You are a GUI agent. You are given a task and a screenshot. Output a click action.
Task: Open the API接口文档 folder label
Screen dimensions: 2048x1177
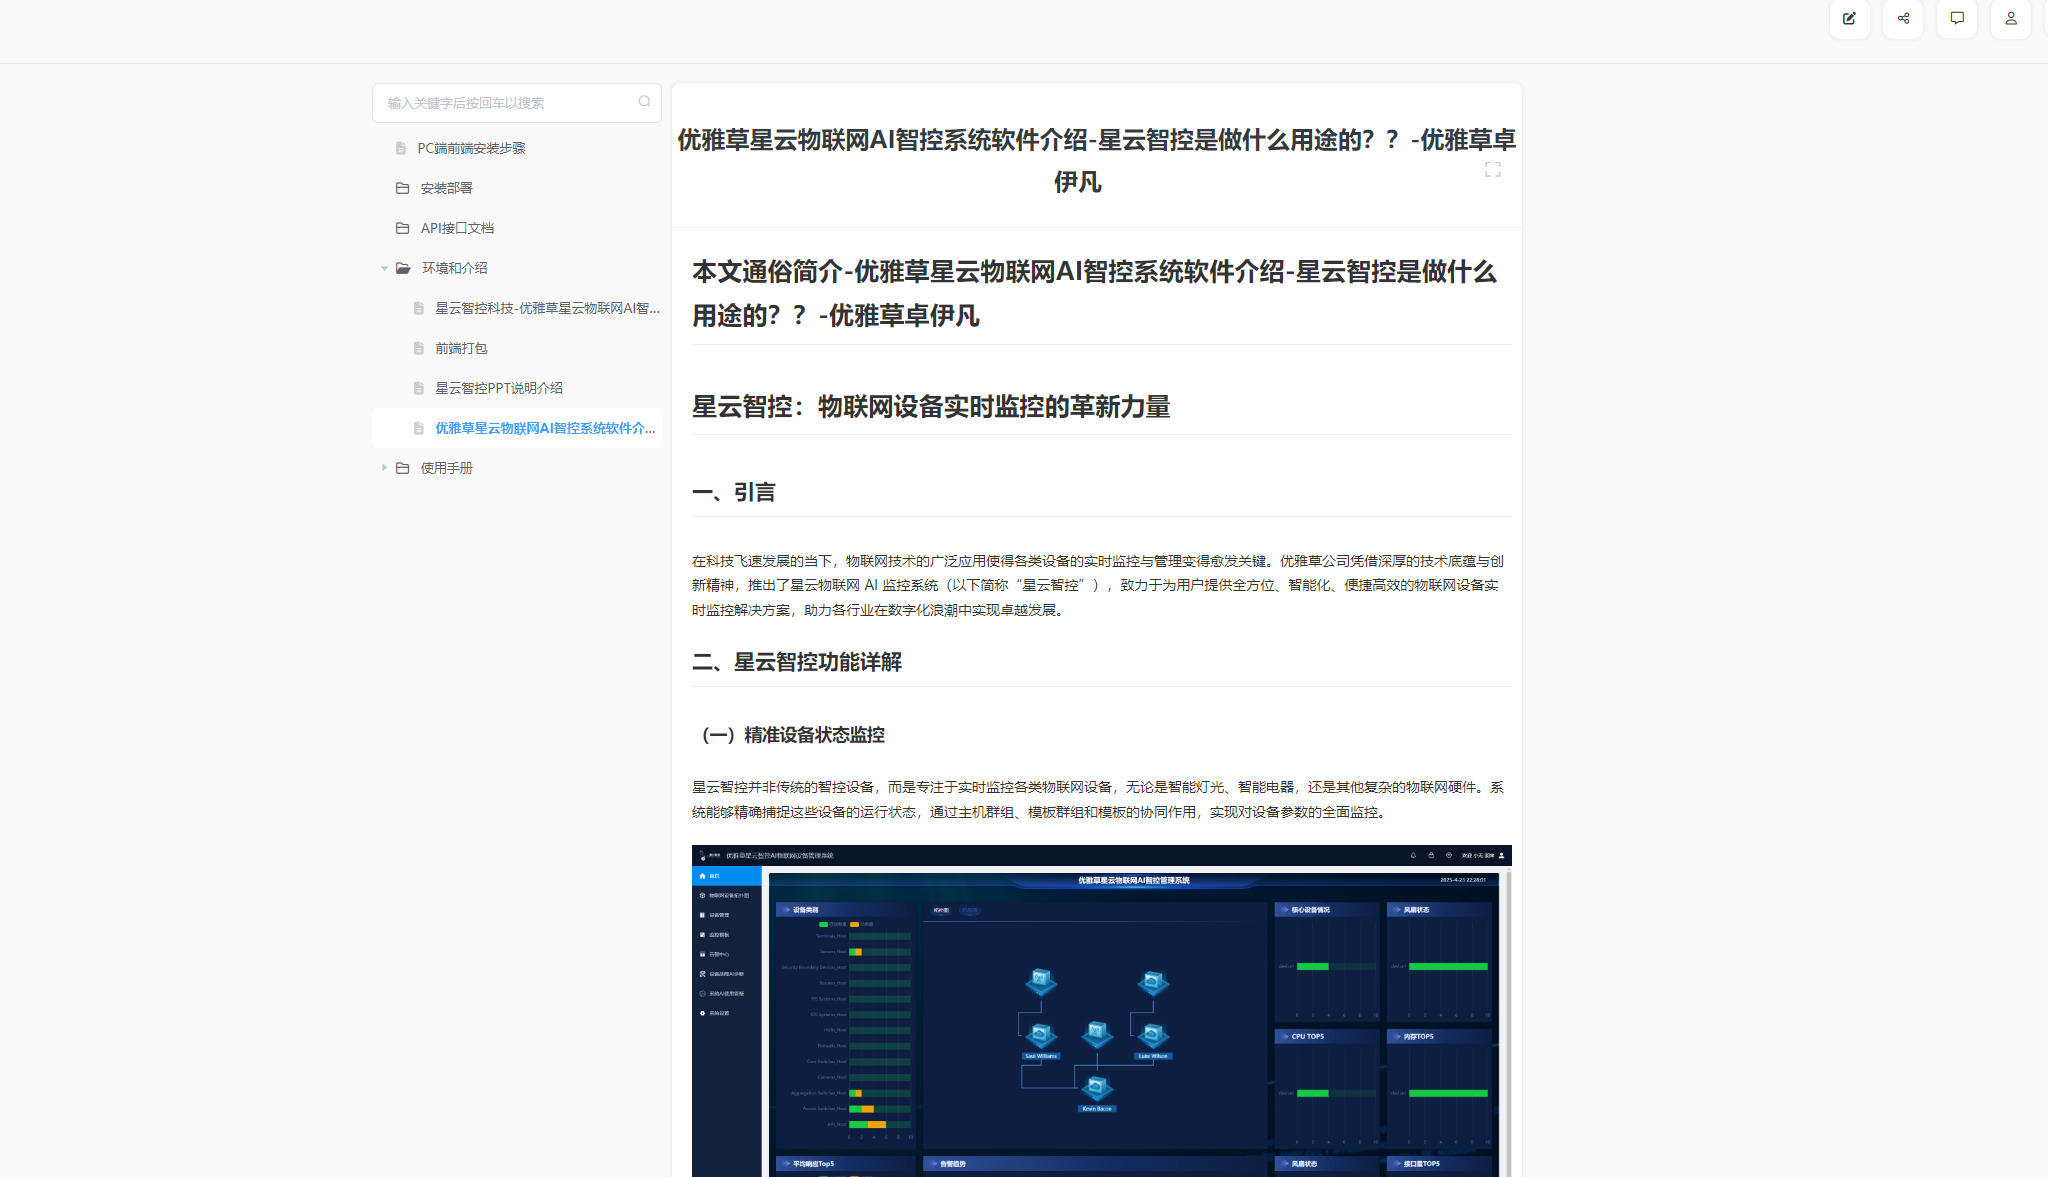pos(457,228)
